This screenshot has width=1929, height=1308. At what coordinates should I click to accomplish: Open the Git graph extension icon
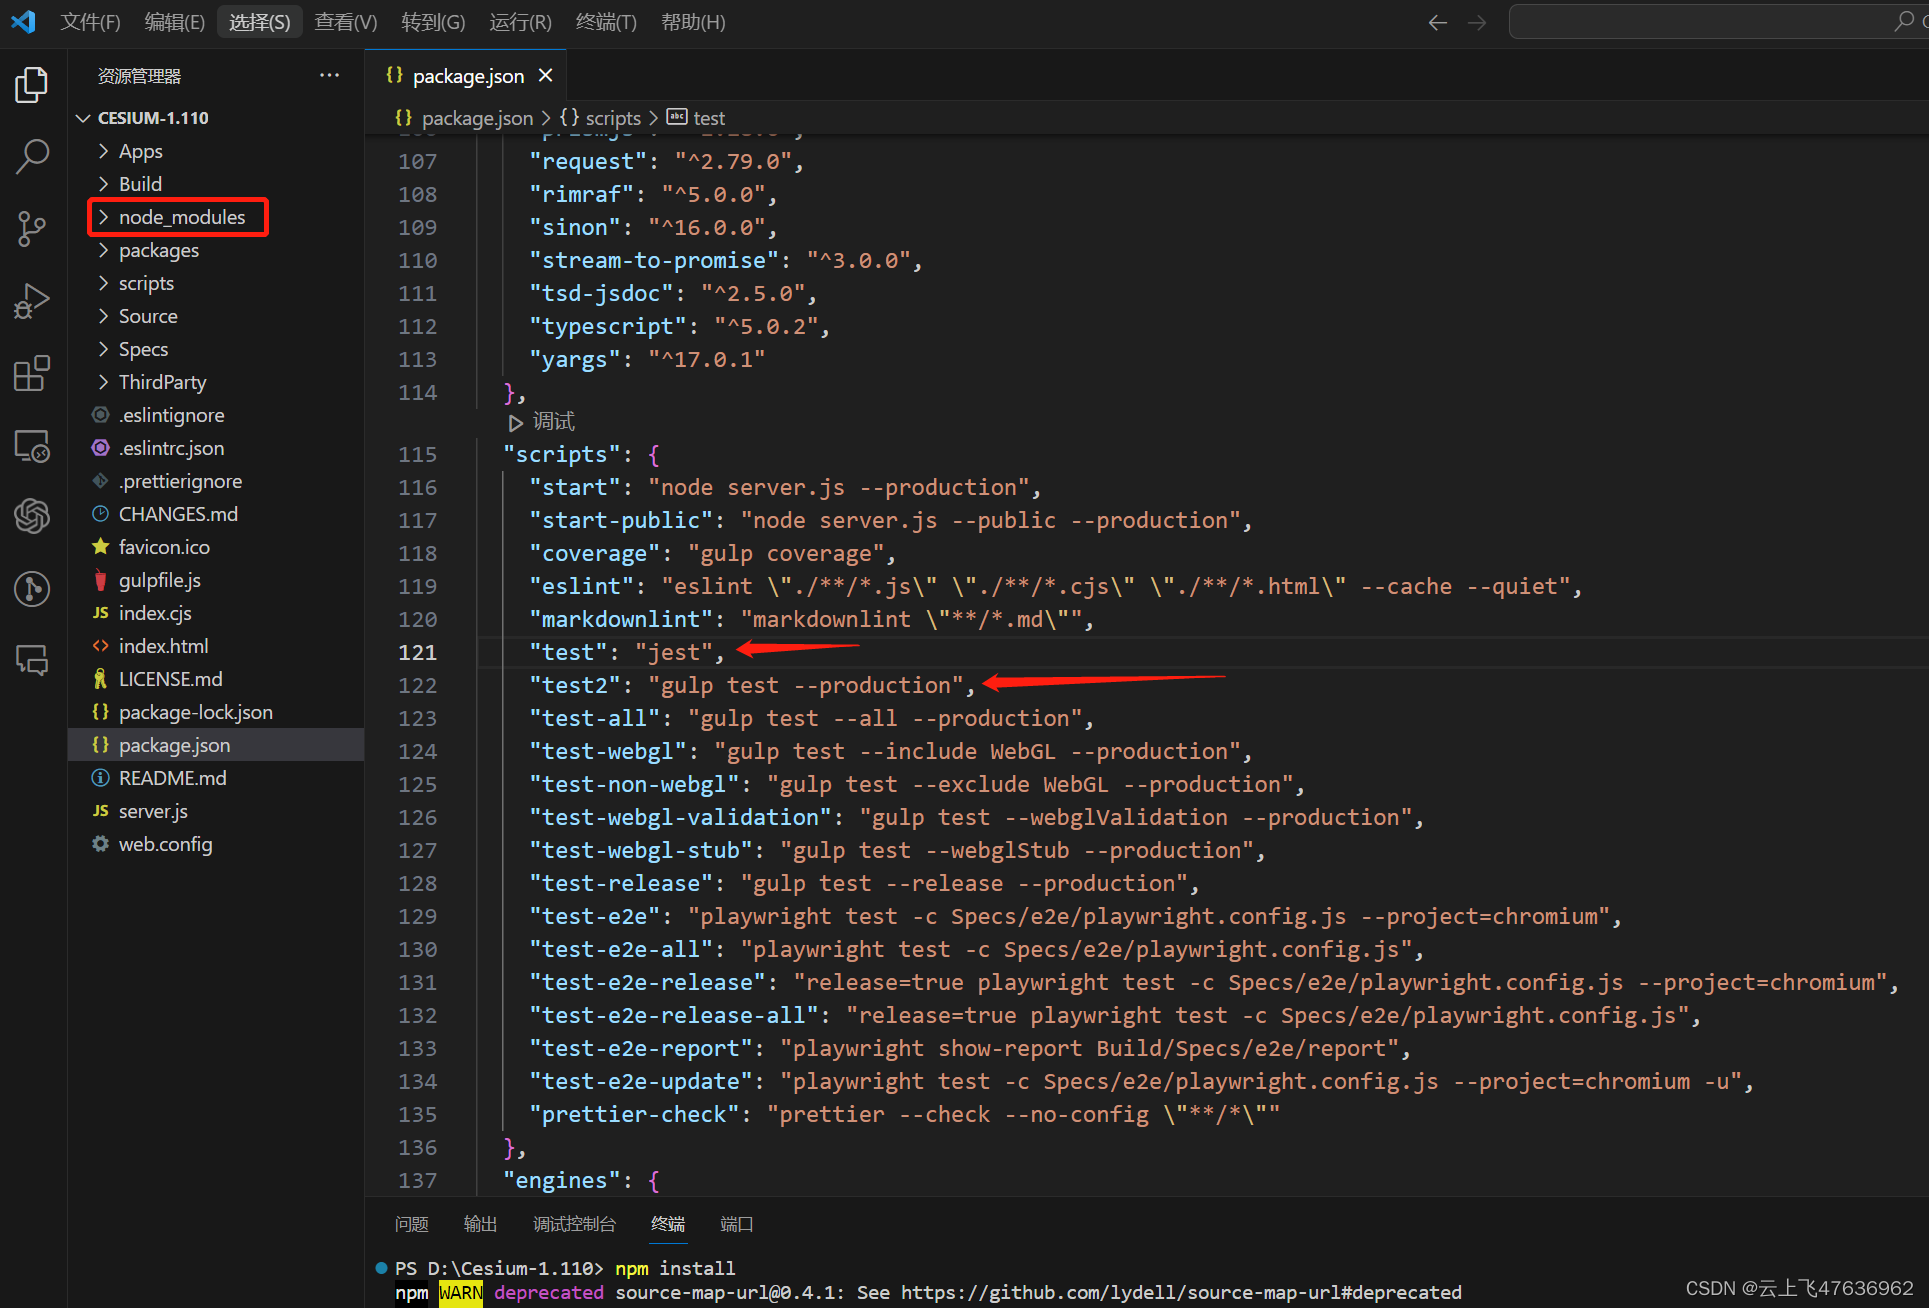click(32, 588)
